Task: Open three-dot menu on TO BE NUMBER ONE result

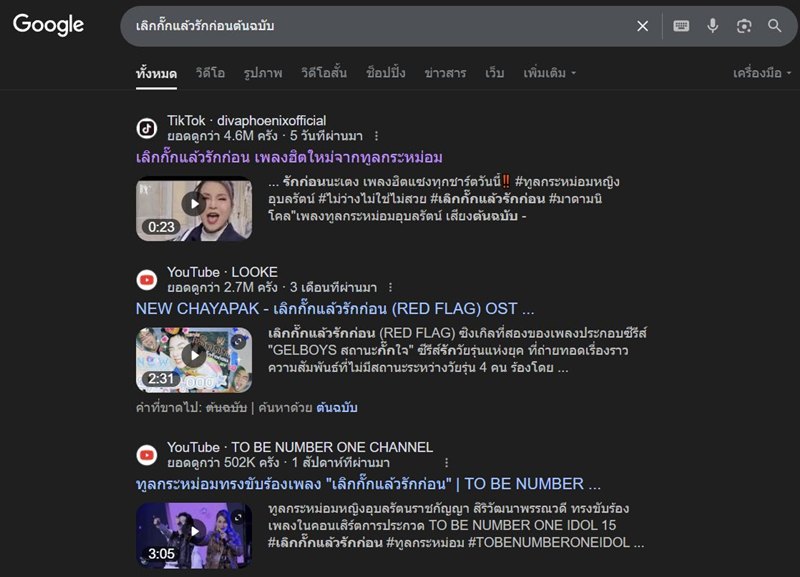Action: coord(446,463)
